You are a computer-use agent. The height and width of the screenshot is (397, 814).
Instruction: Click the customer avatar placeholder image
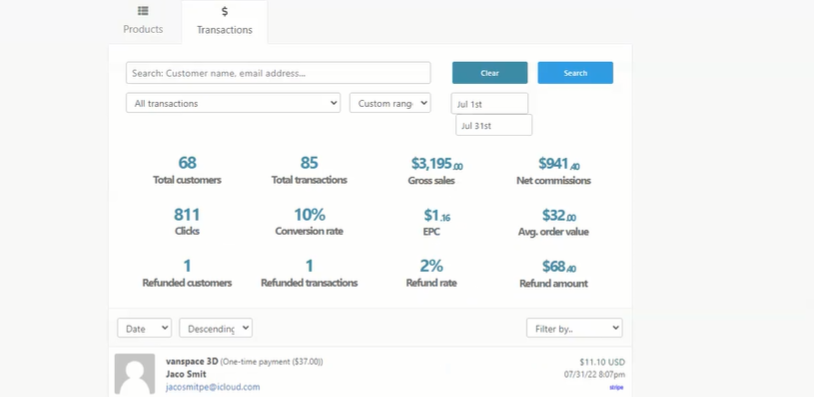coord(135,374)
